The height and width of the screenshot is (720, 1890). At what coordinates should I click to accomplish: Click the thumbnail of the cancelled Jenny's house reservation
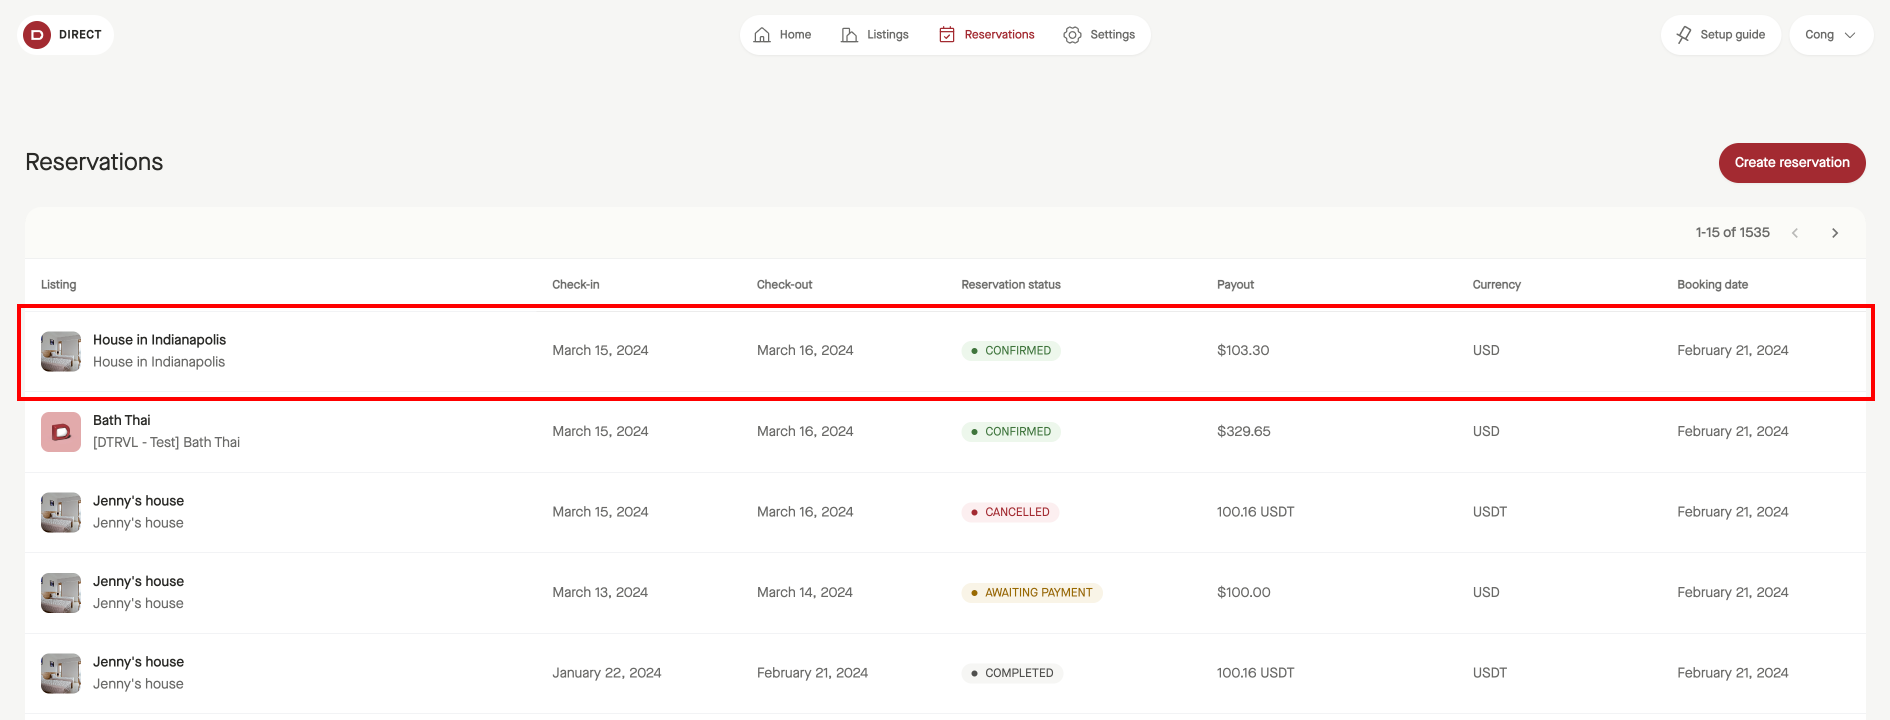click(61, 513)
